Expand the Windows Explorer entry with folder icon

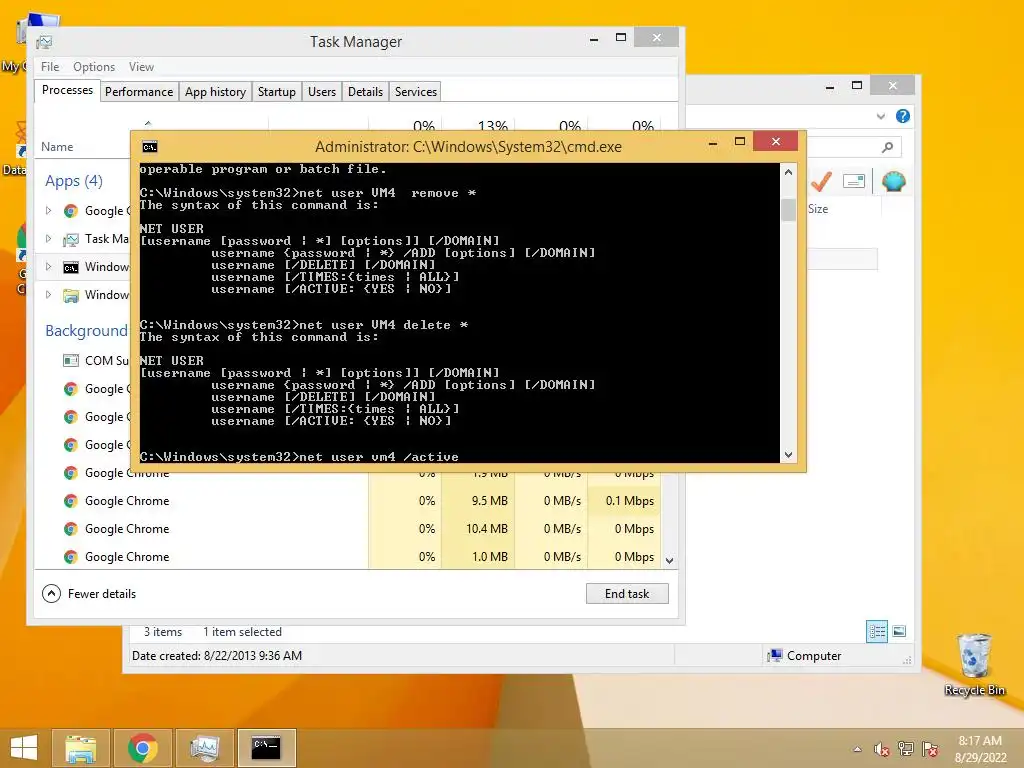[x=48, y=295]
